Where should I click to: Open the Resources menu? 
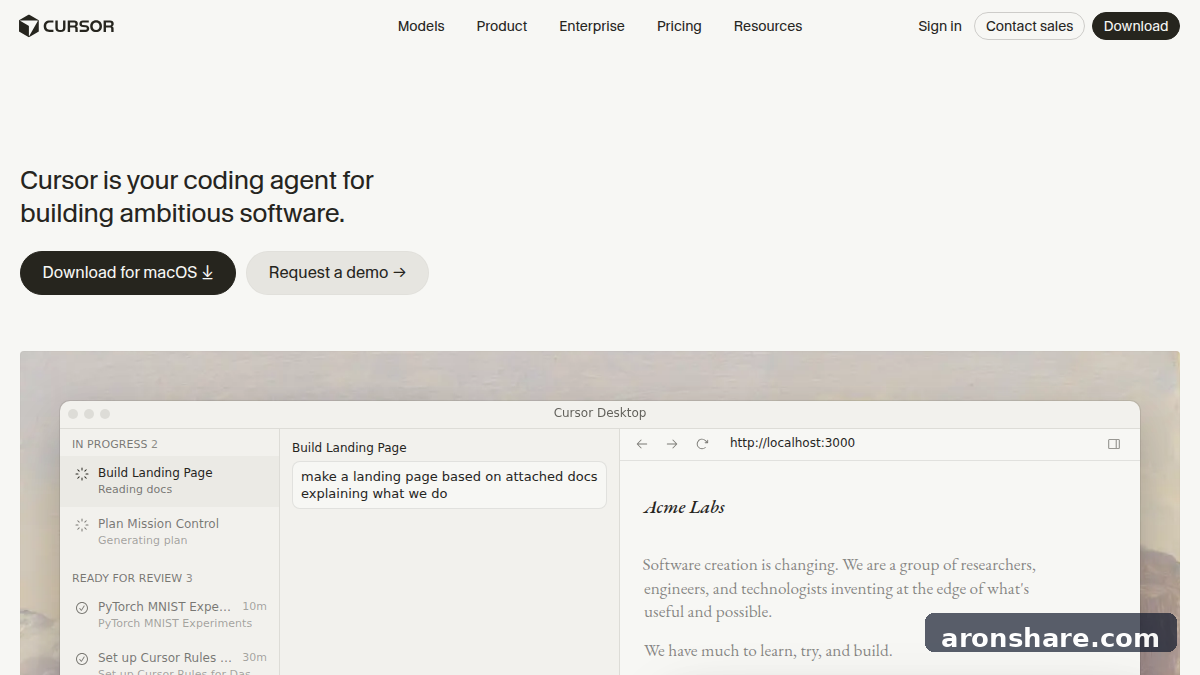[768, 26]
